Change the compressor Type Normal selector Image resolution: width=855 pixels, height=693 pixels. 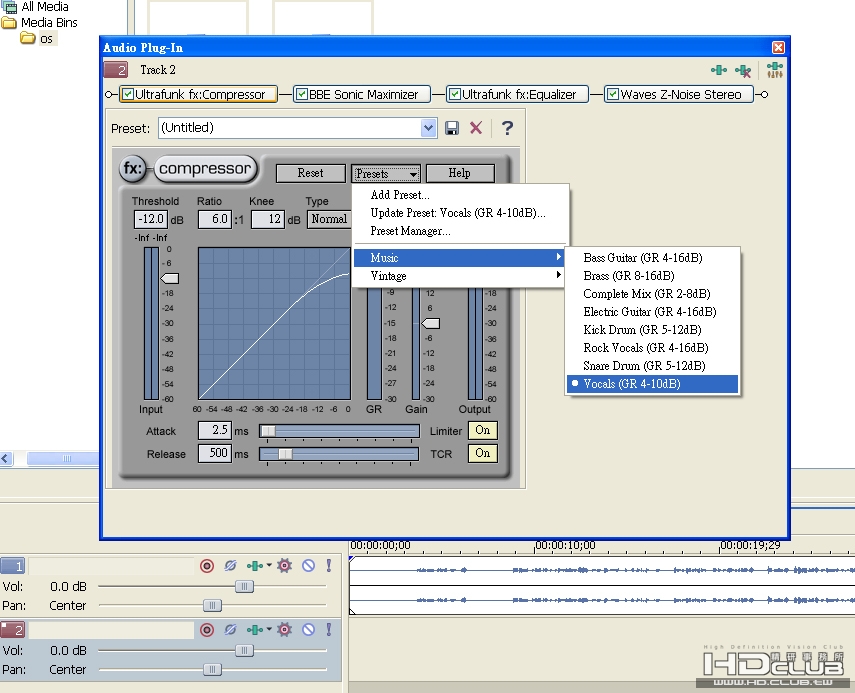coord(328,219)
